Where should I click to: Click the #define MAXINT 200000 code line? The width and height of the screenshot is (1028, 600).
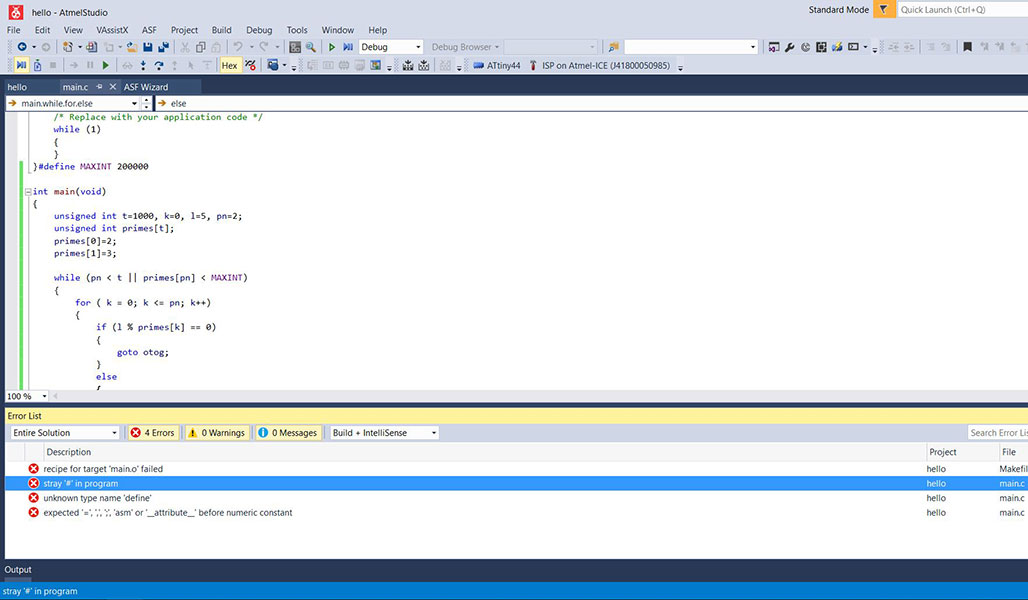click(93, 167)
